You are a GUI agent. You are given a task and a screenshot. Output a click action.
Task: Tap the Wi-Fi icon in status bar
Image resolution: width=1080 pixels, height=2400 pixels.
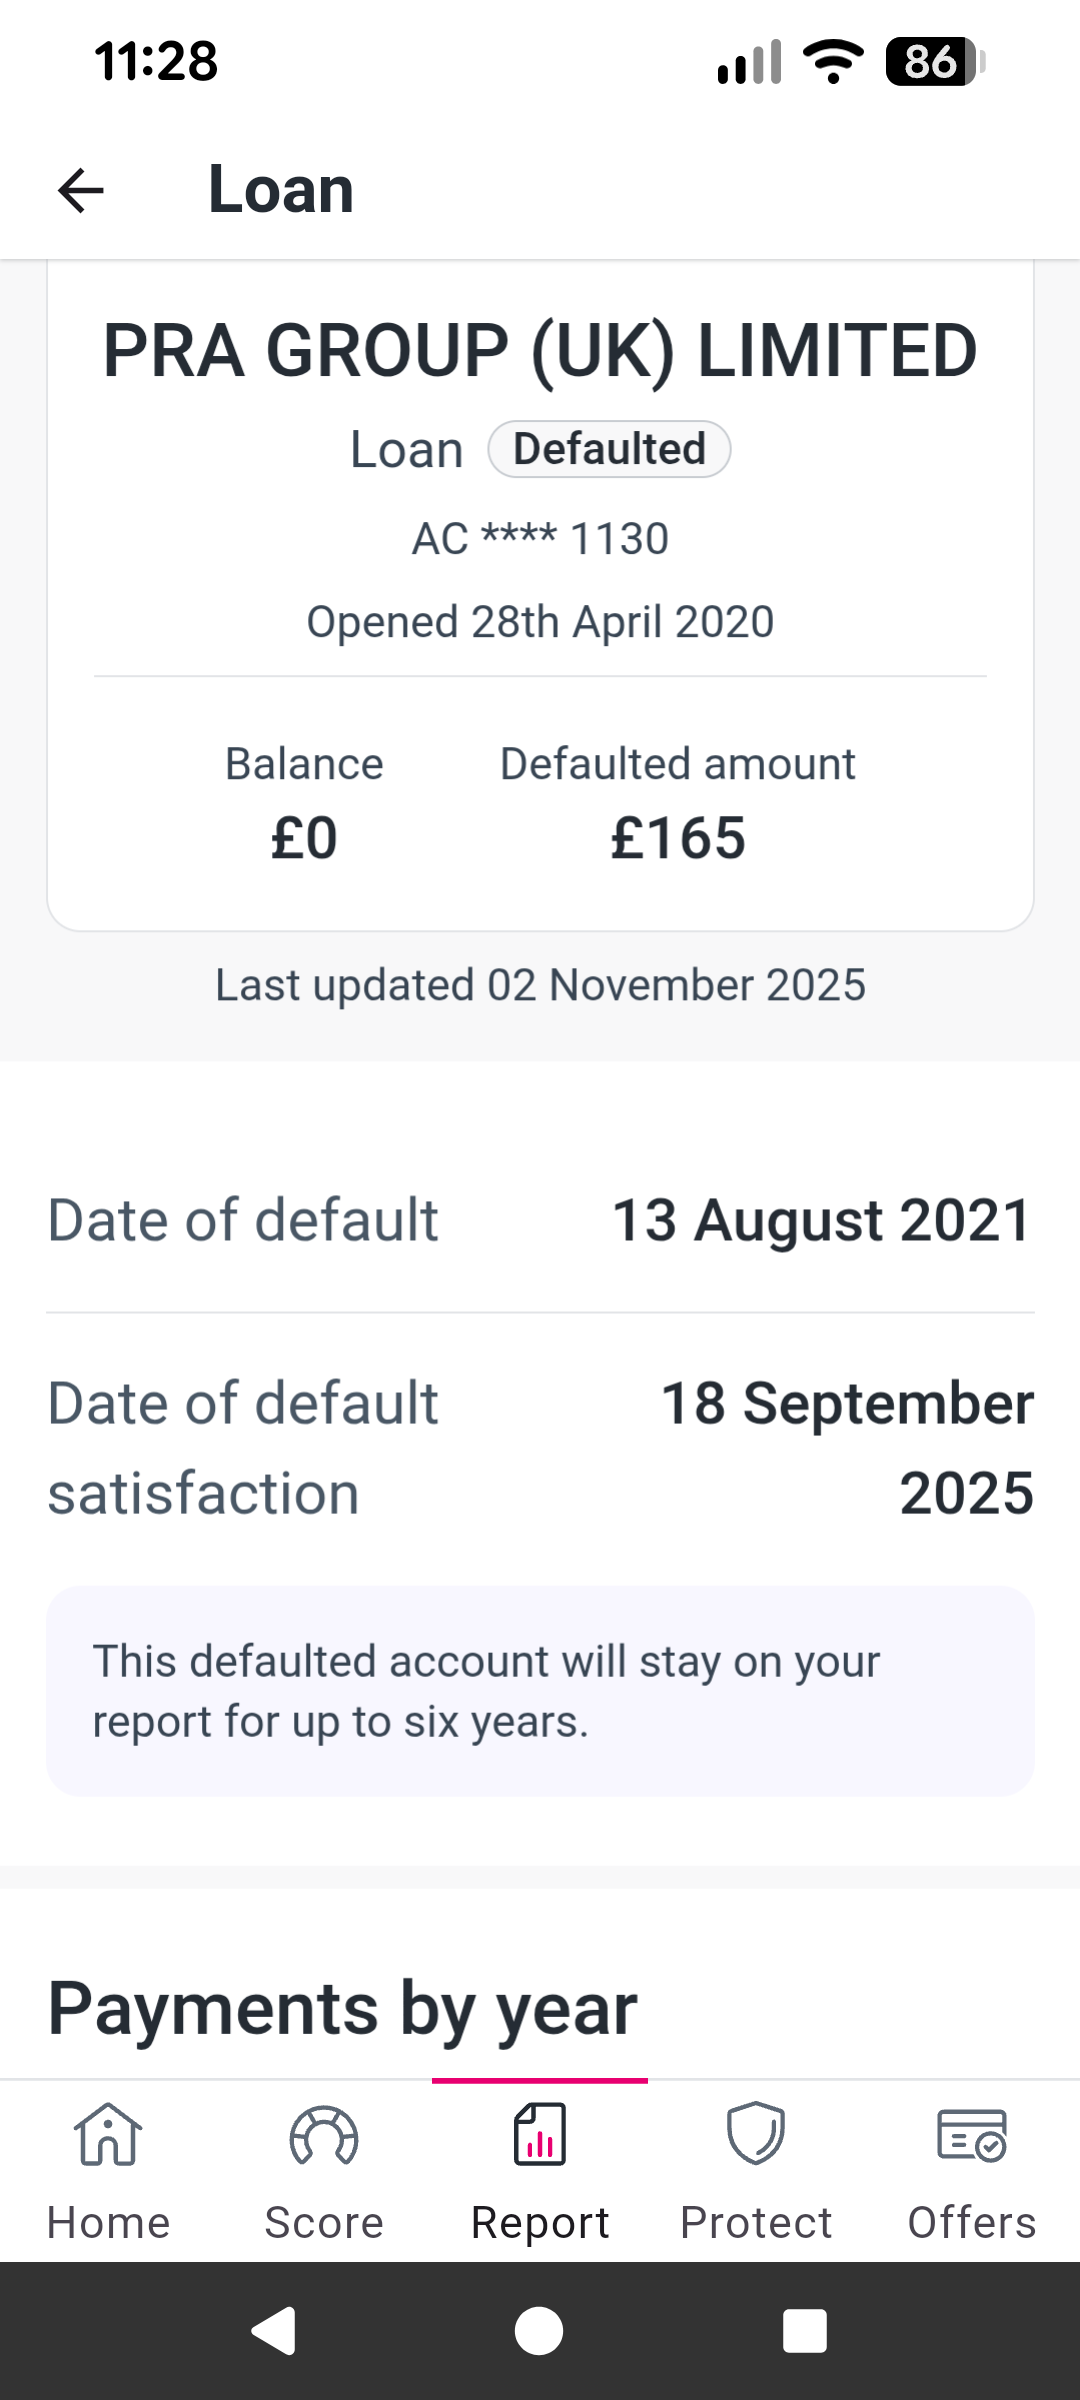pos(834,62)
